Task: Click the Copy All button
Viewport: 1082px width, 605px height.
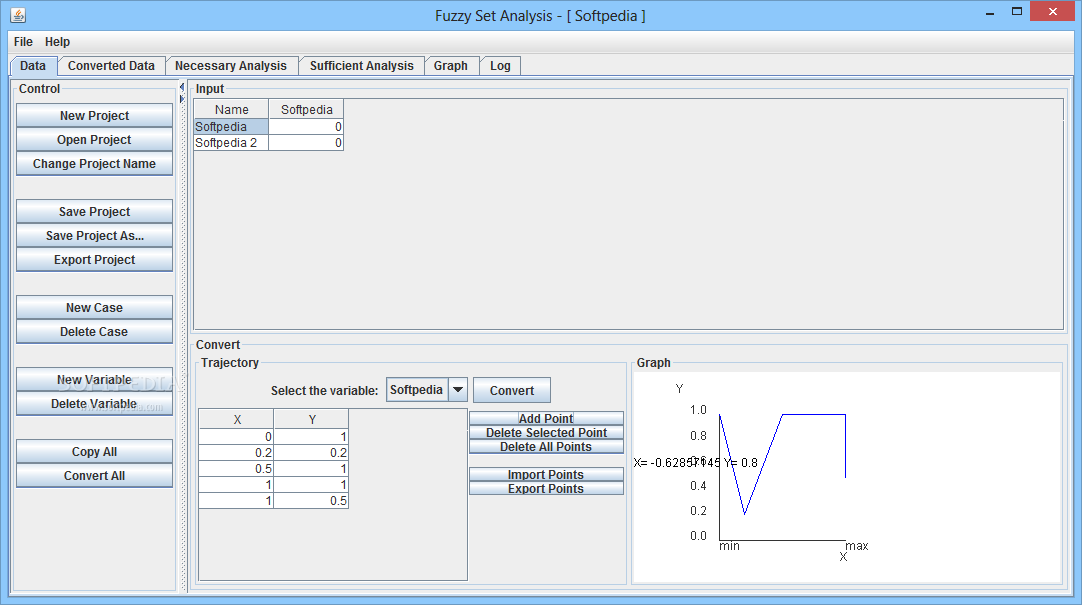Action: 95,451
